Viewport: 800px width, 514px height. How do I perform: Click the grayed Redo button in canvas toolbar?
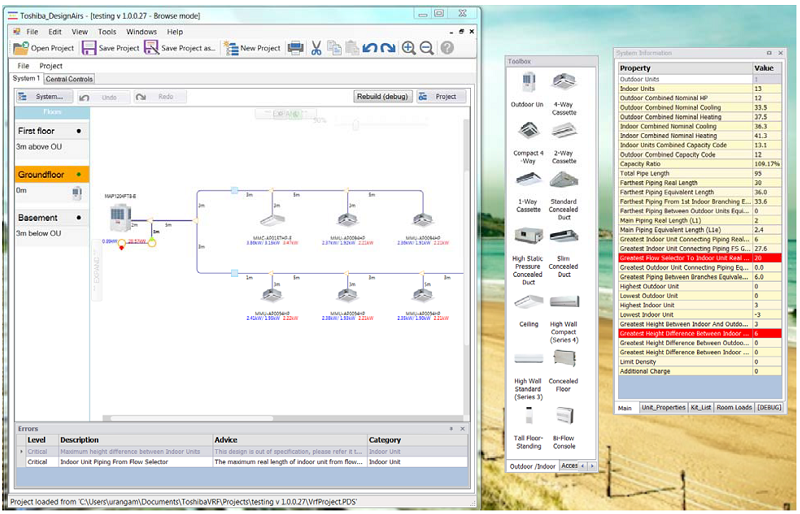(160, 96)
